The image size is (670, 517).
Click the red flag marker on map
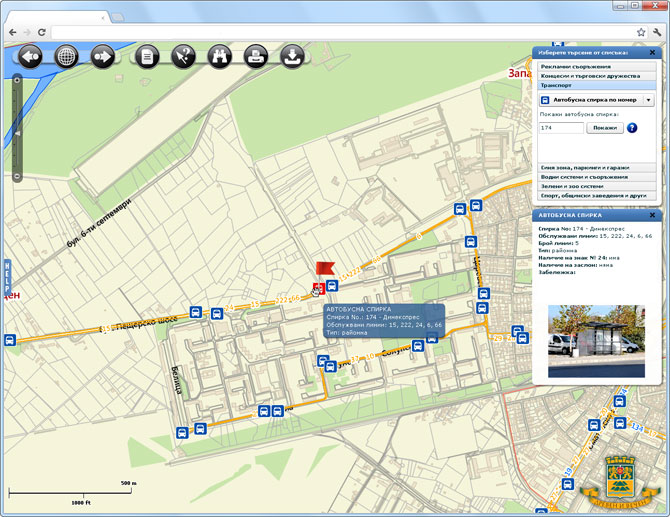point(325,268)
